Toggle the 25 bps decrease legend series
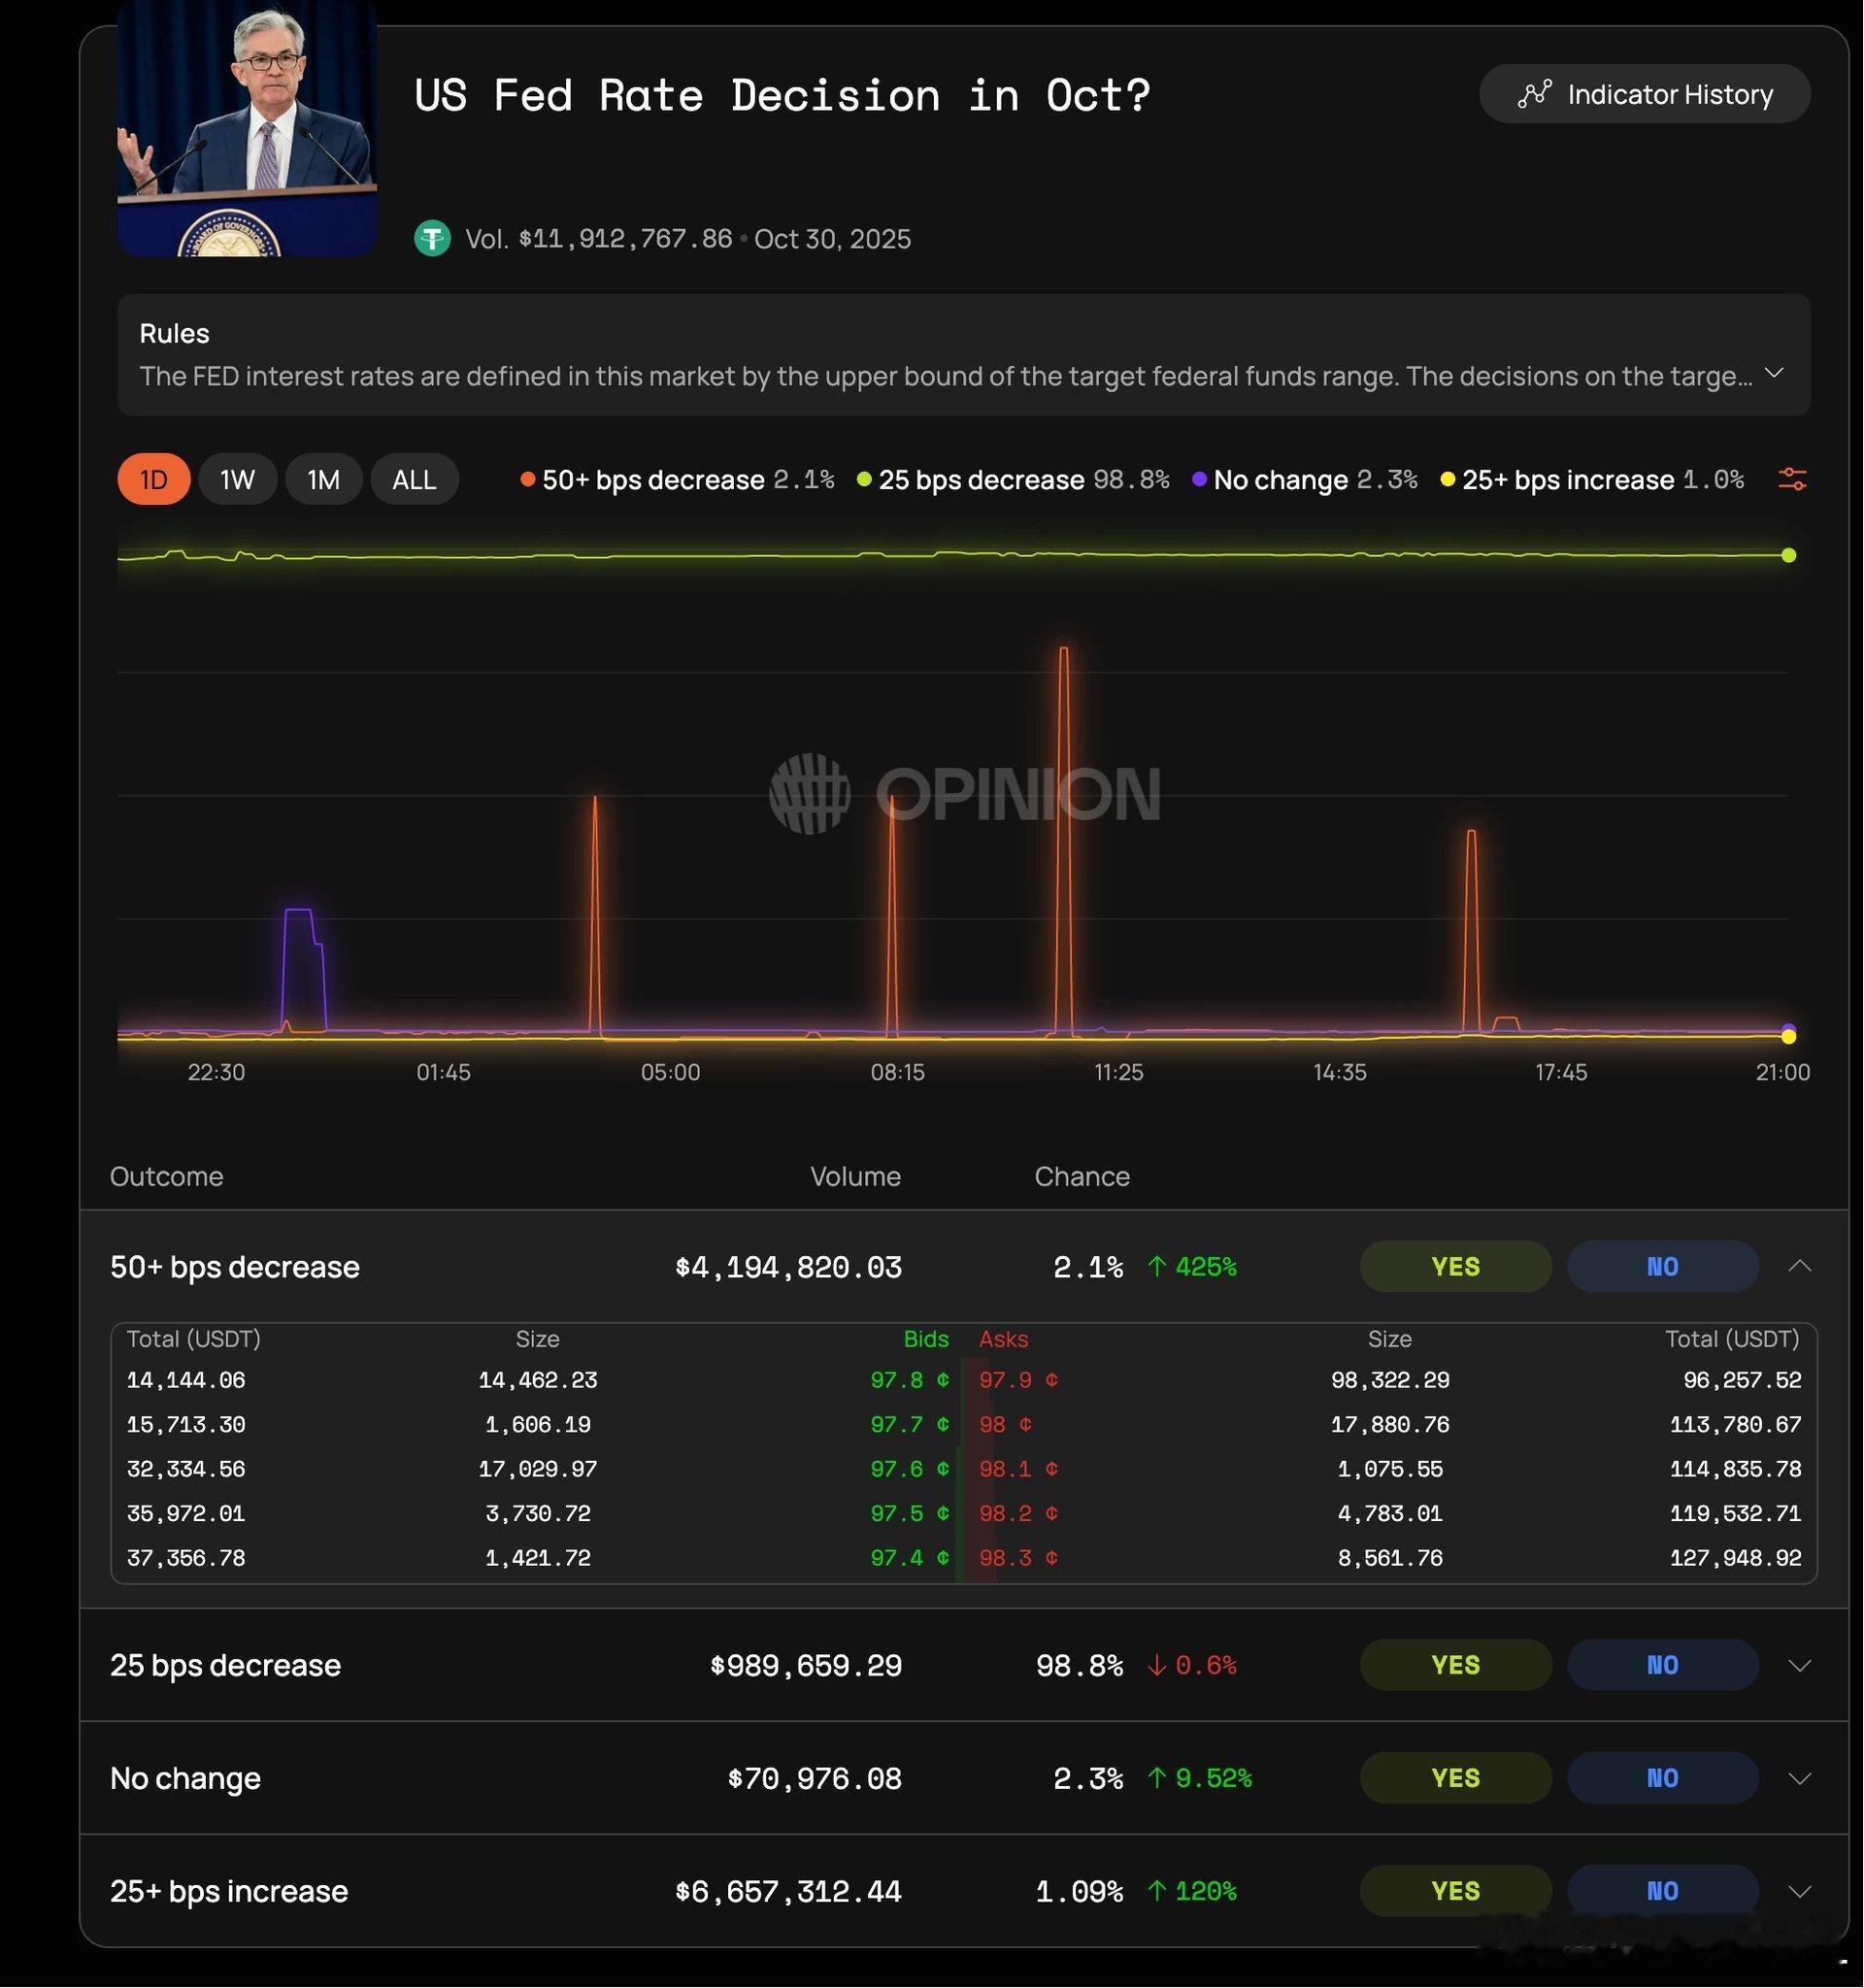This screenshot has height=1988, width=1864. click(x=980, y=479)
